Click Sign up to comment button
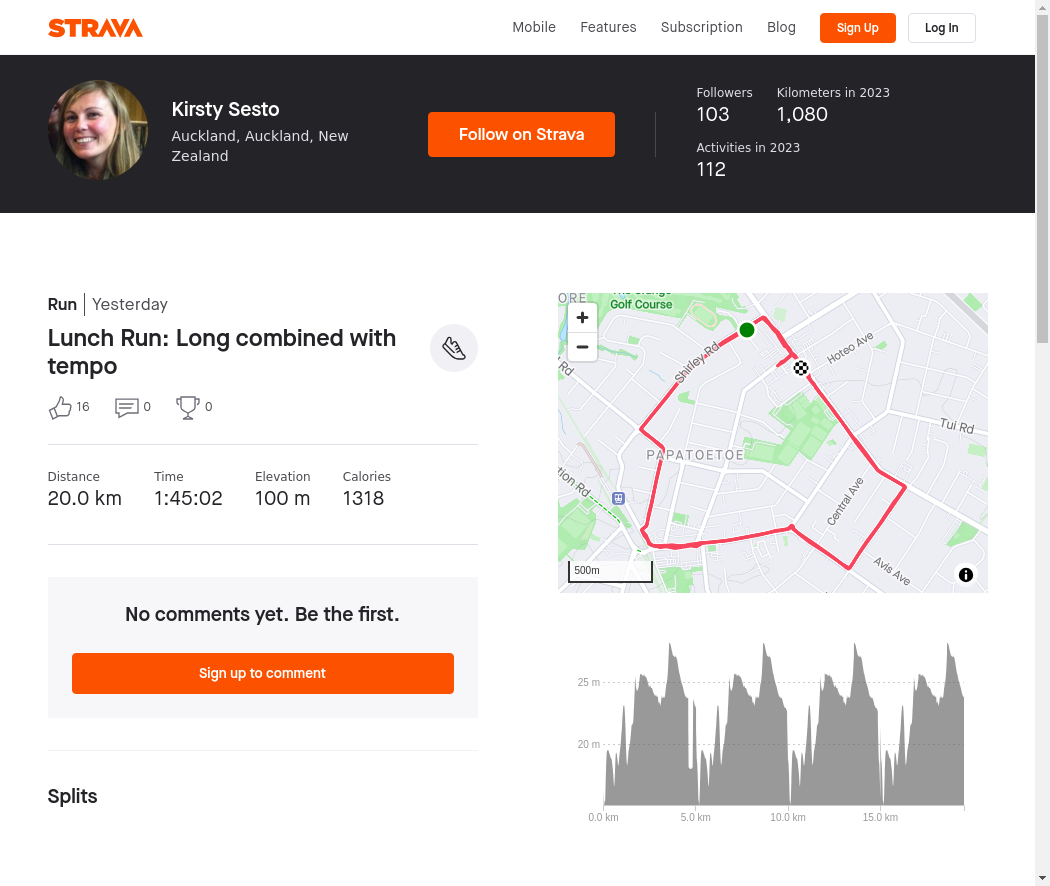 pos(262,673)
